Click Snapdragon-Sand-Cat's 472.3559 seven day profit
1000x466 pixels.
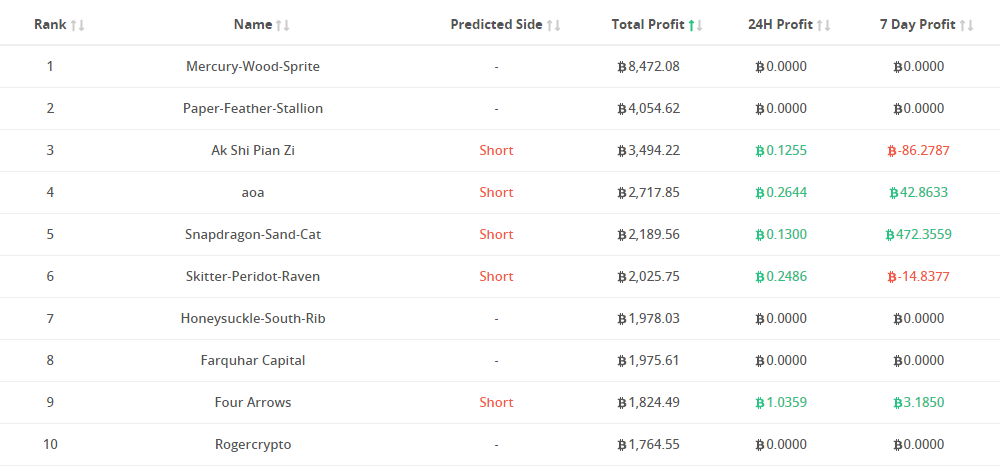[919, 234]
